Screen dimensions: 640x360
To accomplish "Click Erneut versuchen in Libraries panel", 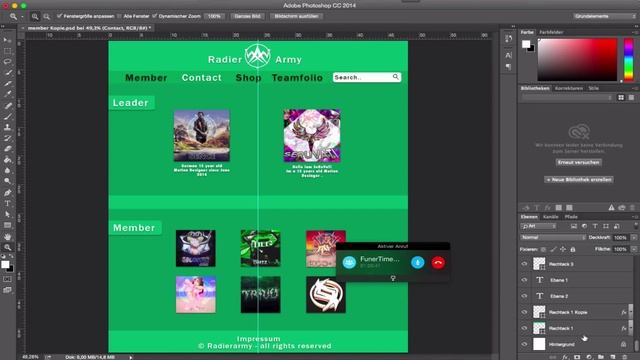I will pyautogui.click(x=578, y=162).
